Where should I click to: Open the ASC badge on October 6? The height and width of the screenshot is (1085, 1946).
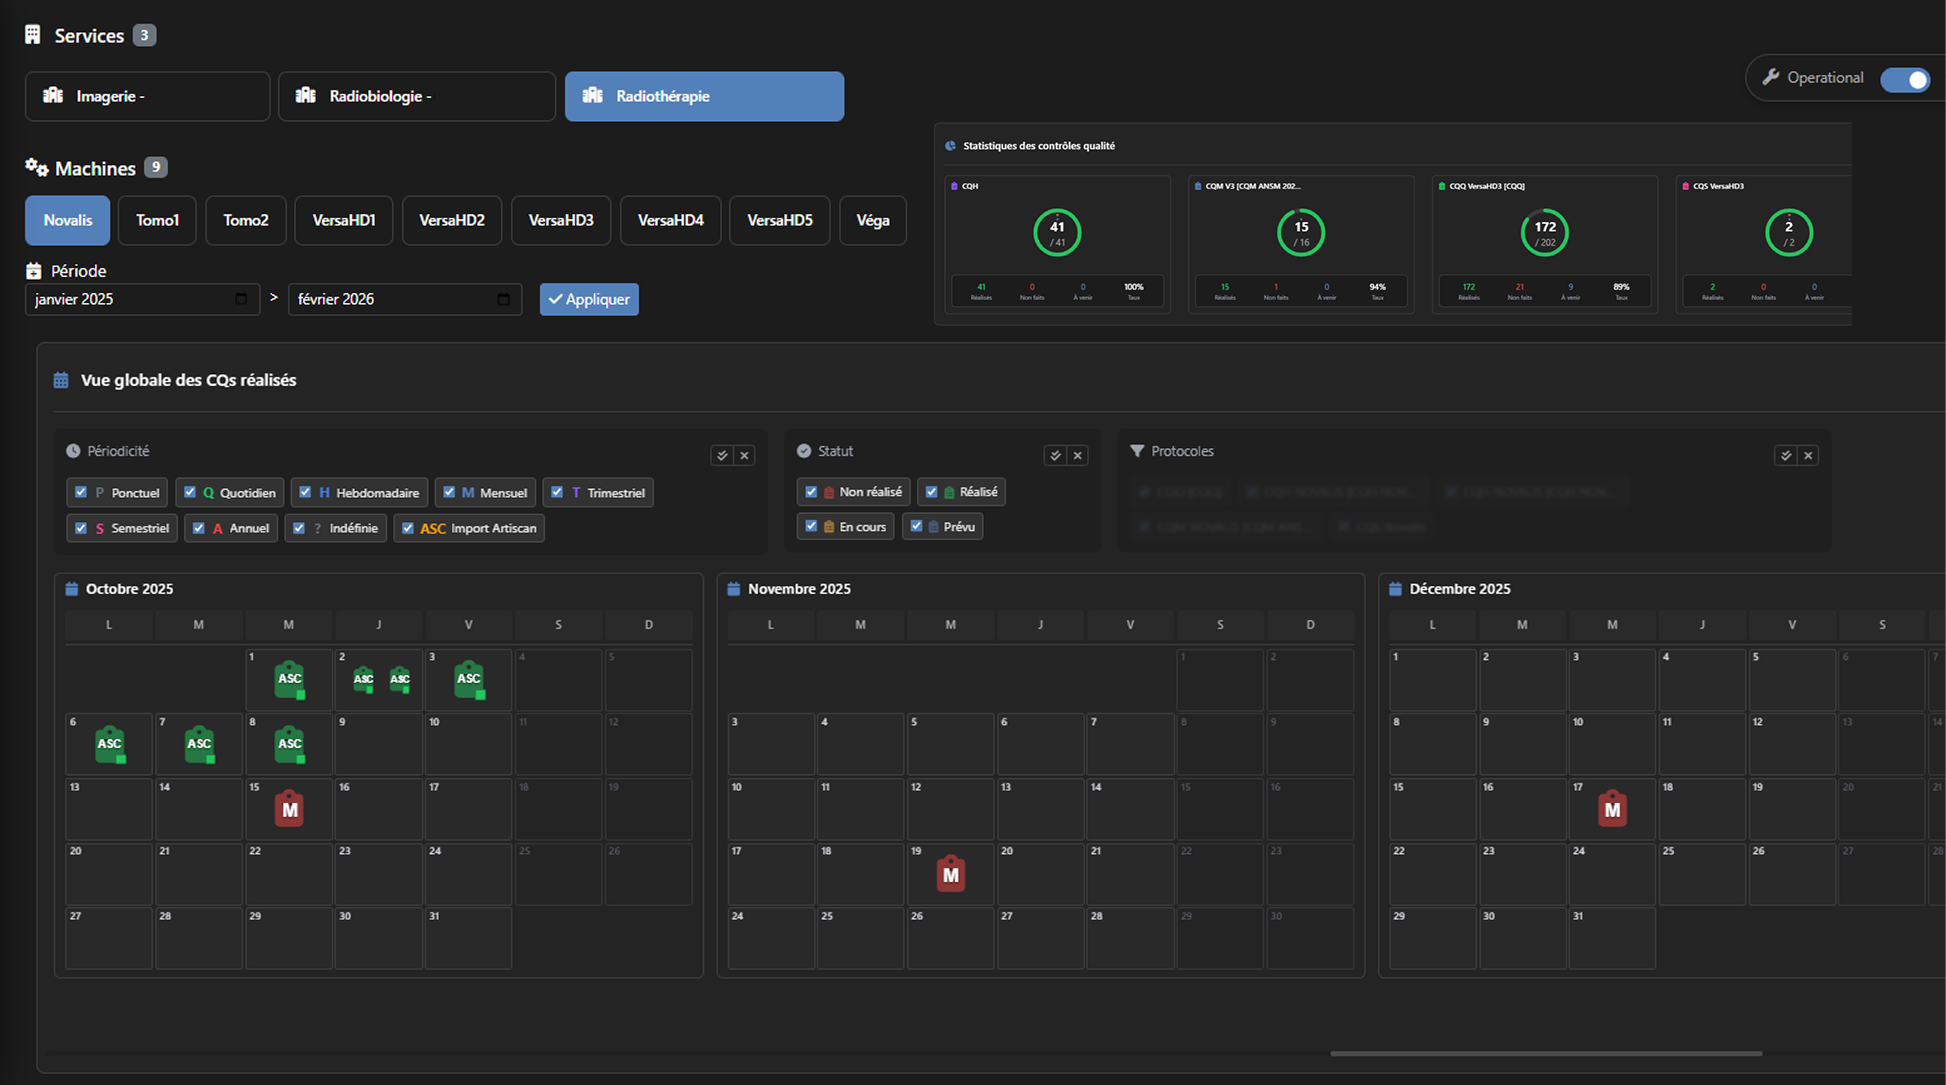pos(109,743)
